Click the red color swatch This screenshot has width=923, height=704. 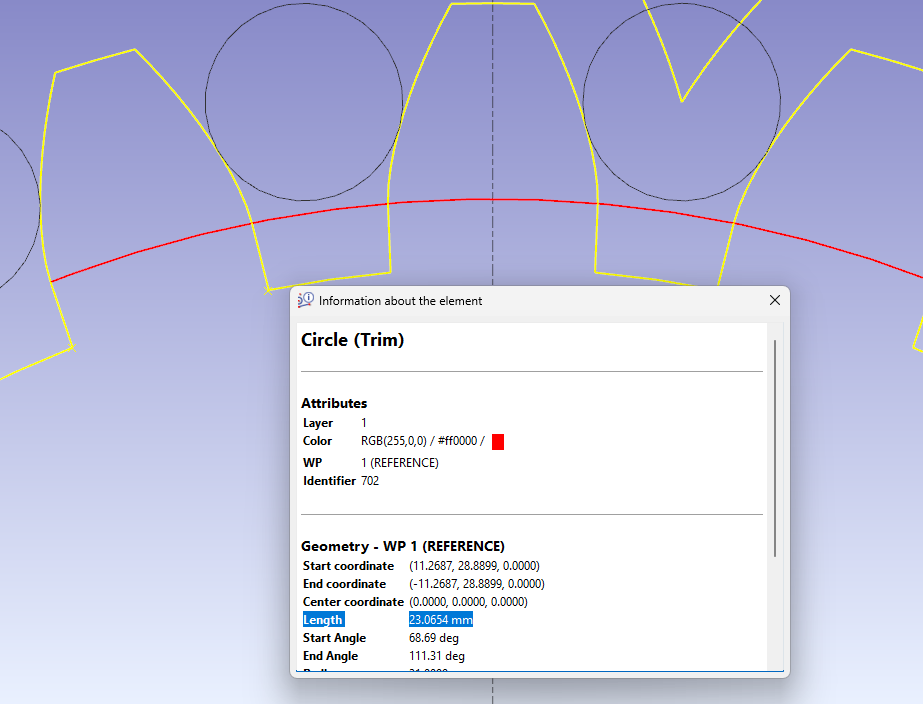click(x=498, y=442)
